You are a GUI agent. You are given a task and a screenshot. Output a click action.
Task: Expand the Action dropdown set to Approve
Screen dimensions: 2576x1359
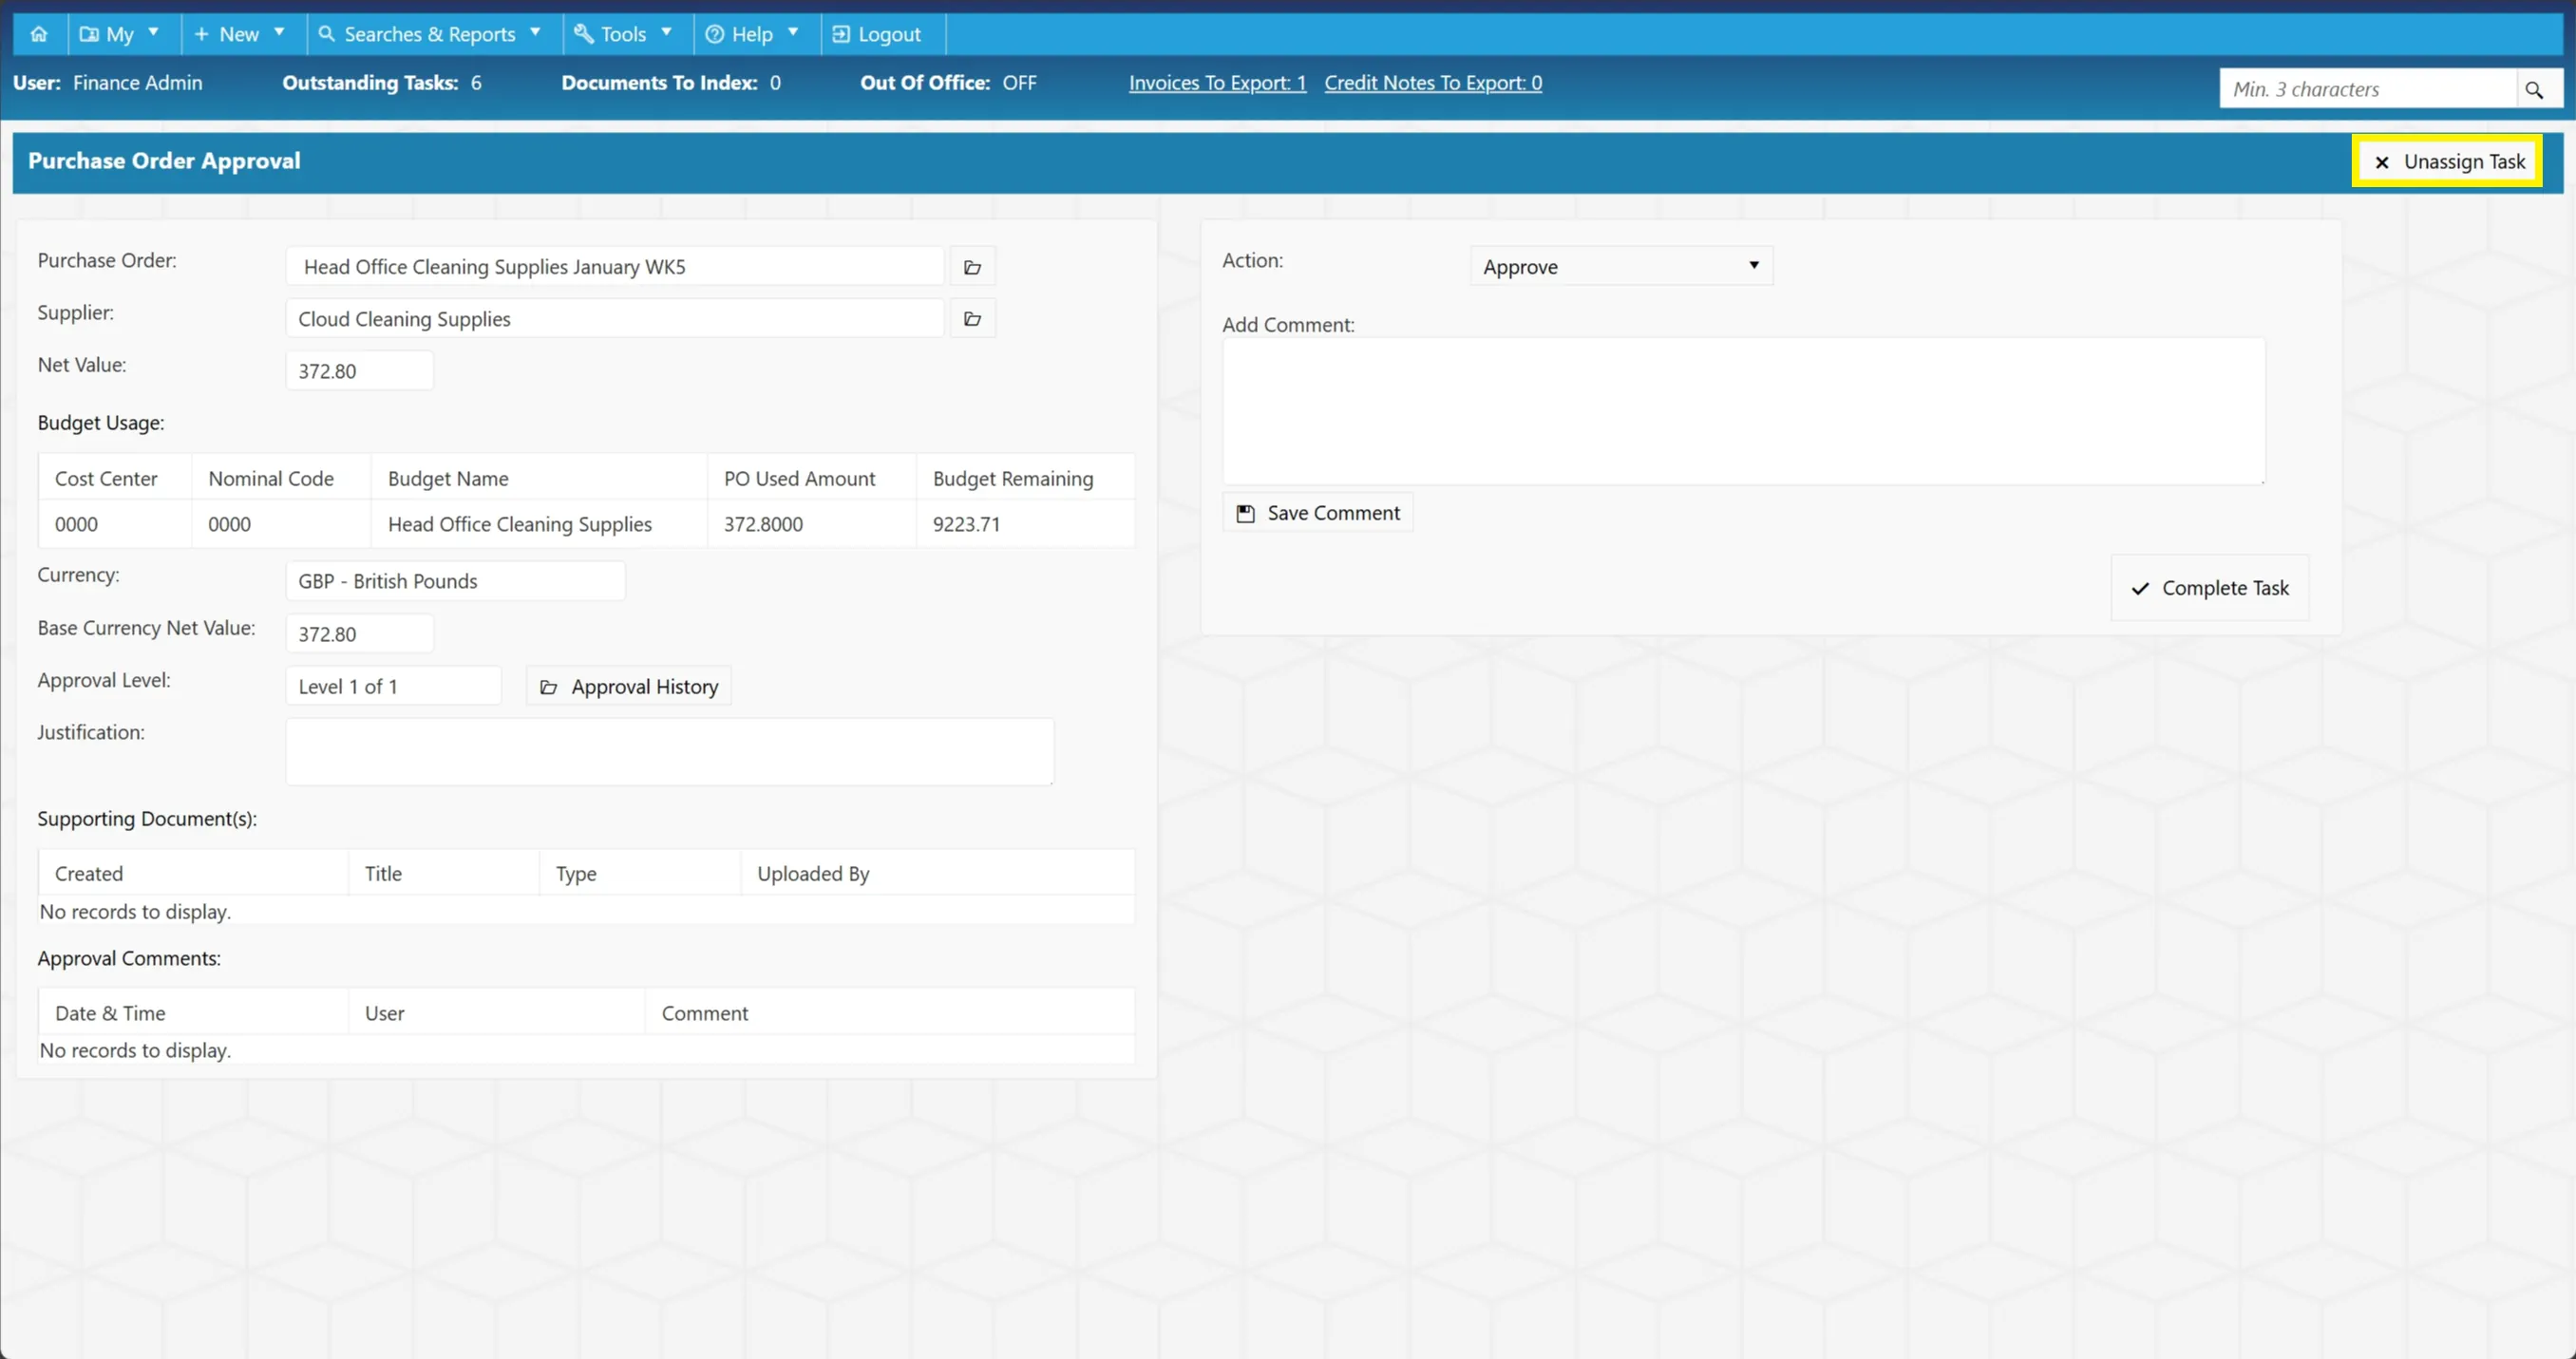(x=1621, y=266)
